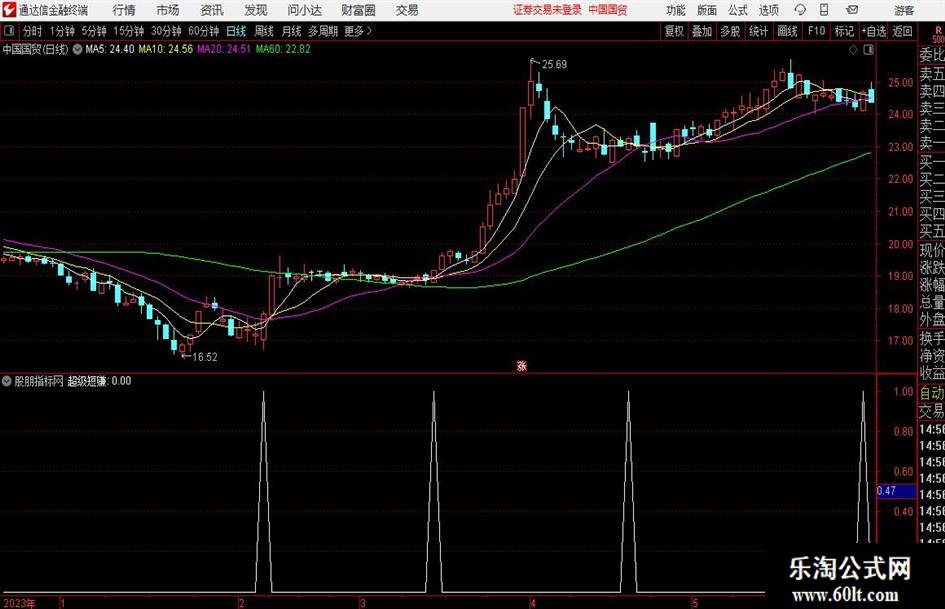This screenshot has height=609, width=945.
Task: Open the 资讯 menu
Action: pos(212,10)
